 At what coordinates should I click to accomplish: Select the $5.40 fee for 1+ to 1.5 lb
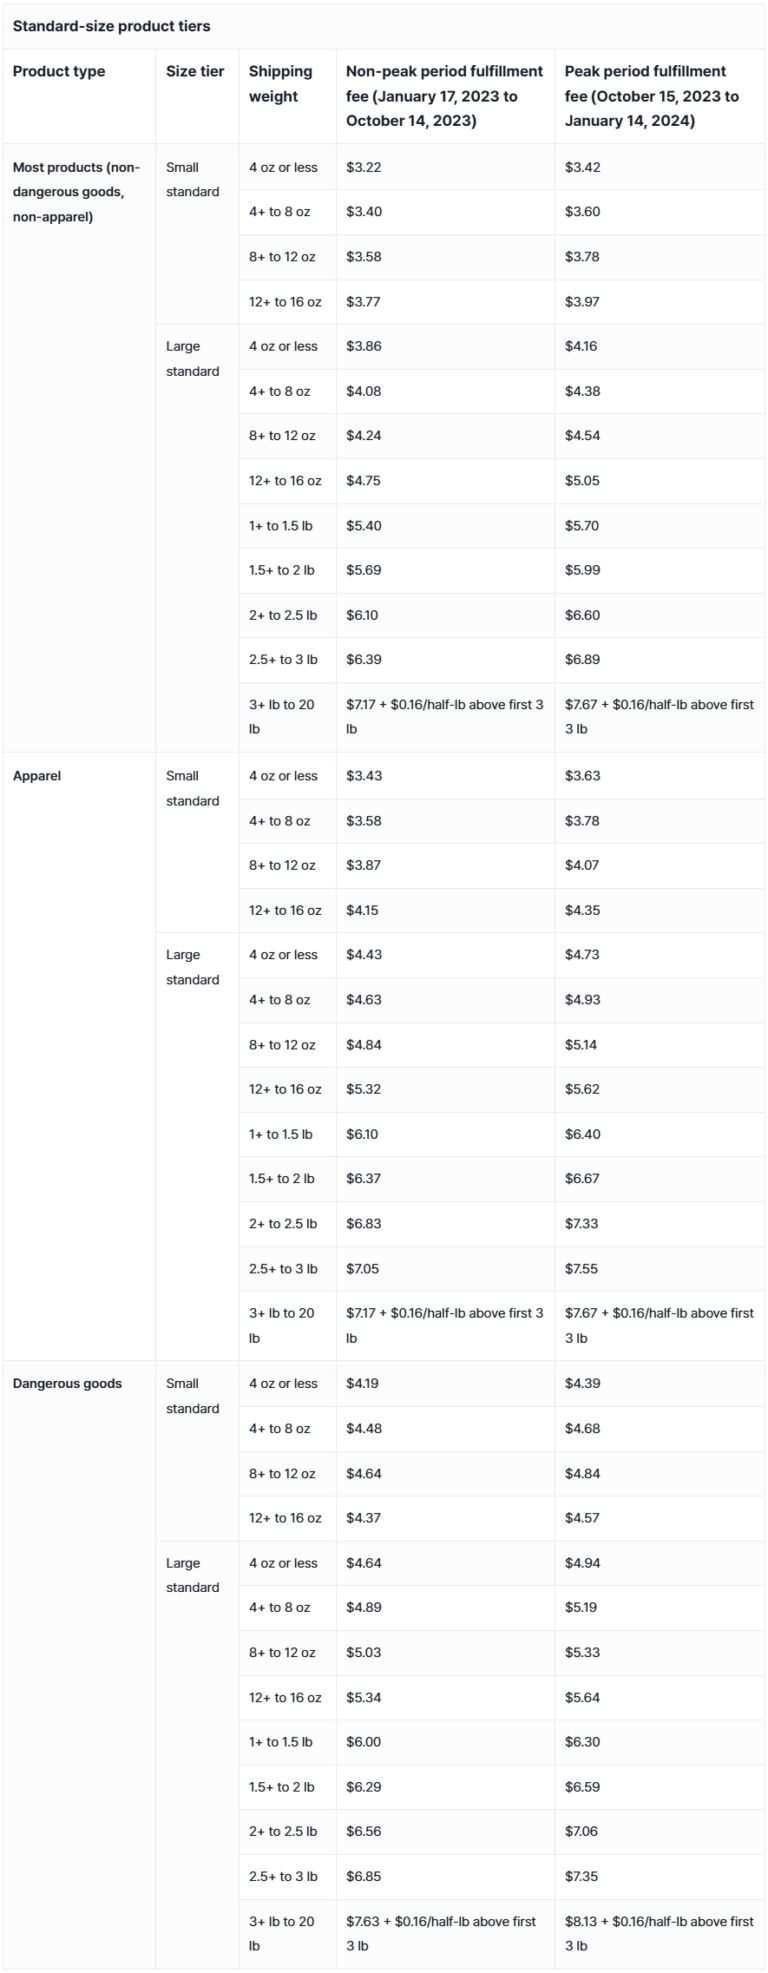[x=364, y=526]
